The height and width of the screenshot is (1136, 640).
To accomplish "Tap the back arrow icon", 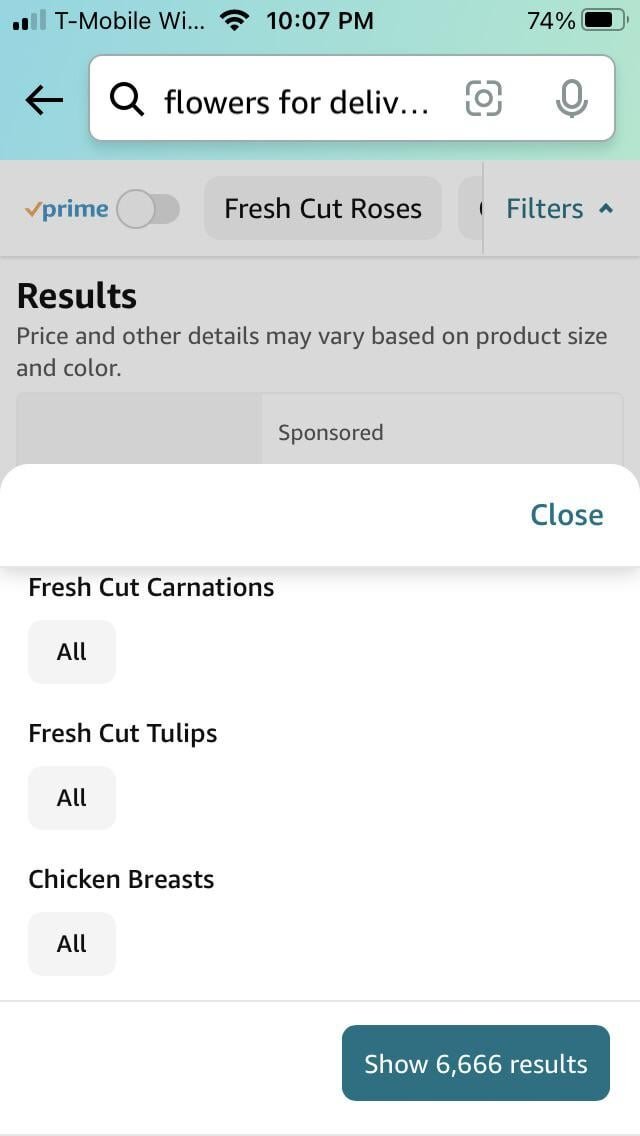I will 44,99.
